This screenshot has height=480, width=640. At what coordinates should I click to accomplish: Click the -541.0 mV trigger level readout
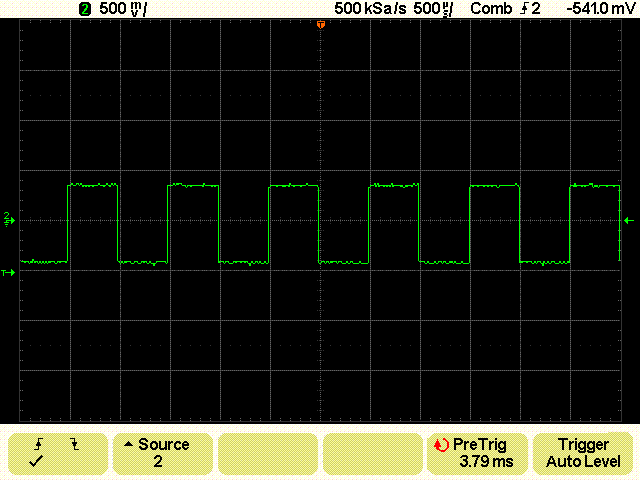click(601, 9)
